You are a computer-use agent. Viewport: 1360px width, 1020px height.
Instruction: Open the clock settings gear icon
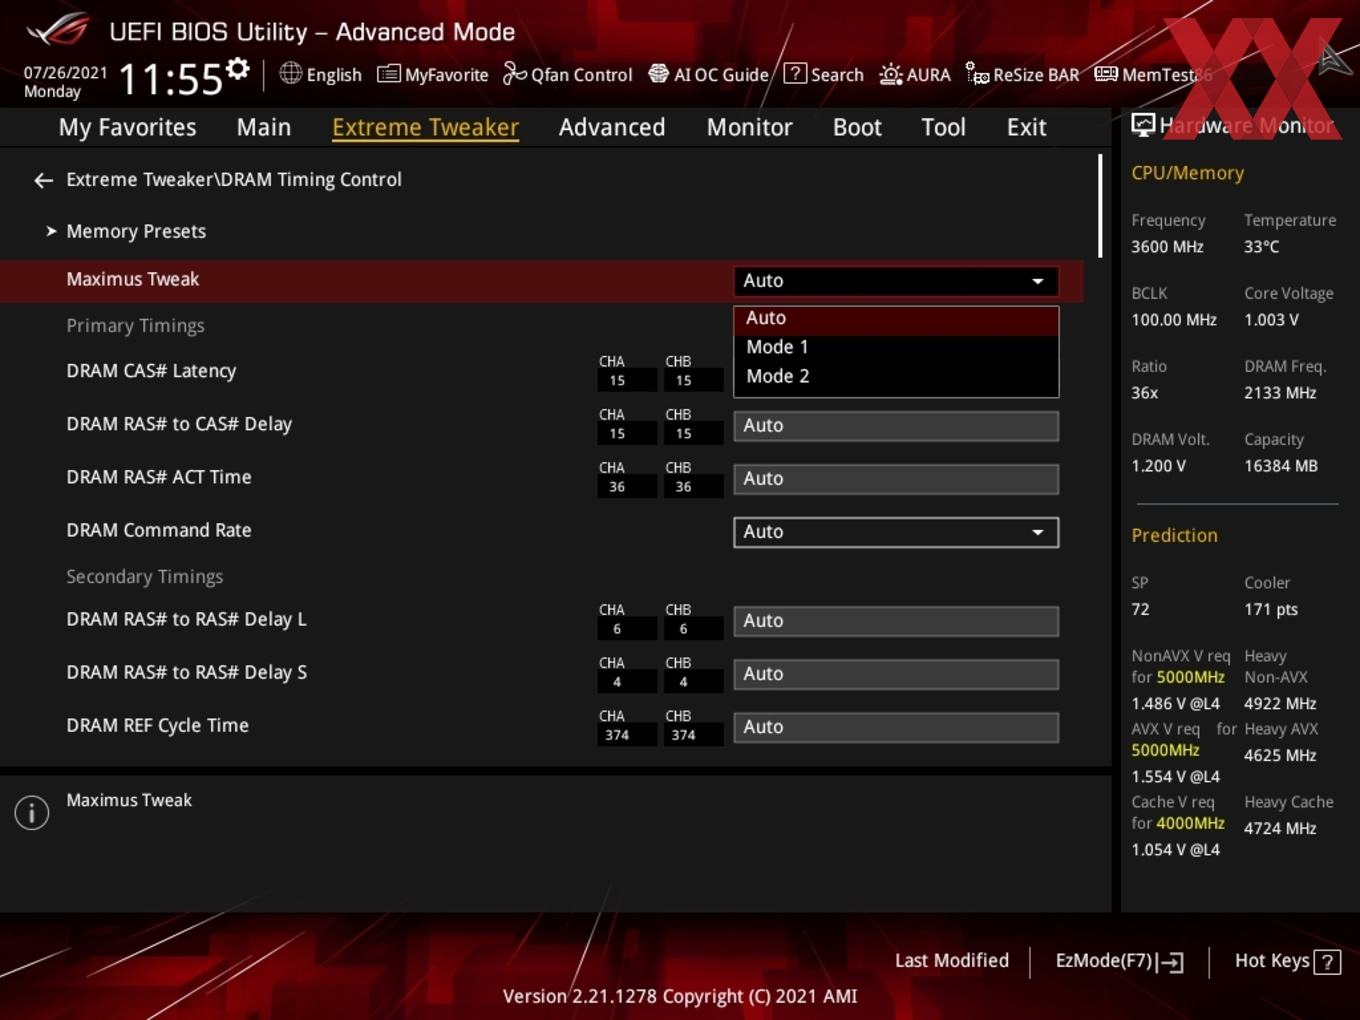tap(237, 68)
